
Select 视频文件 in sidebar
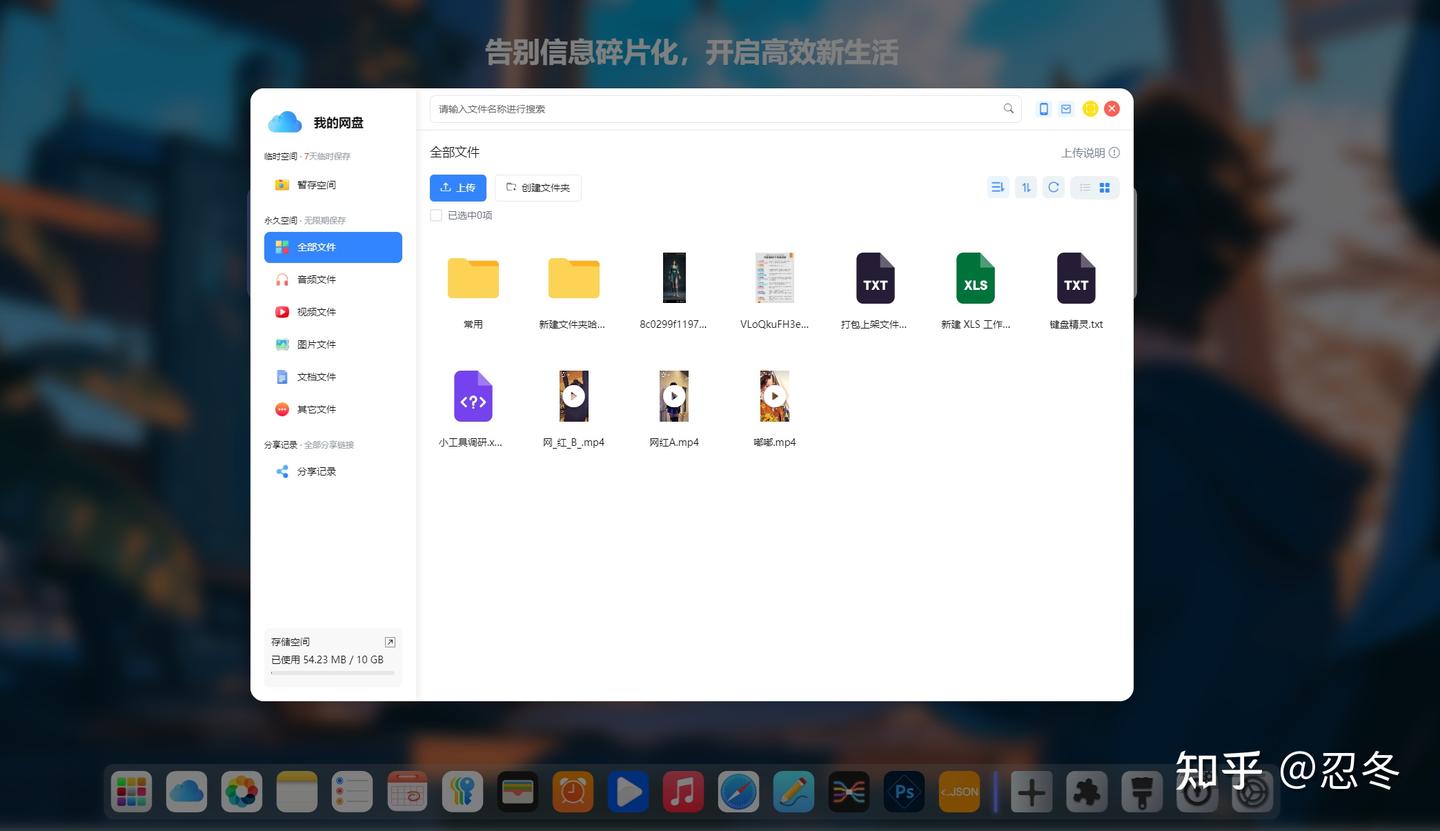tap(333, 312)
